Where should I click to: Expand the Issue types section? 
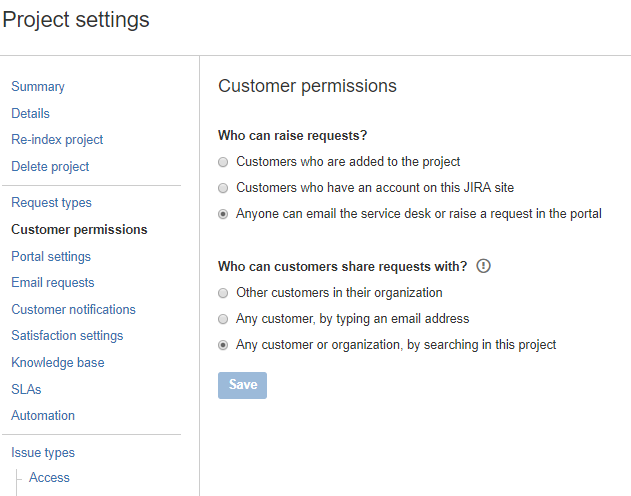[x=43, y=453]
